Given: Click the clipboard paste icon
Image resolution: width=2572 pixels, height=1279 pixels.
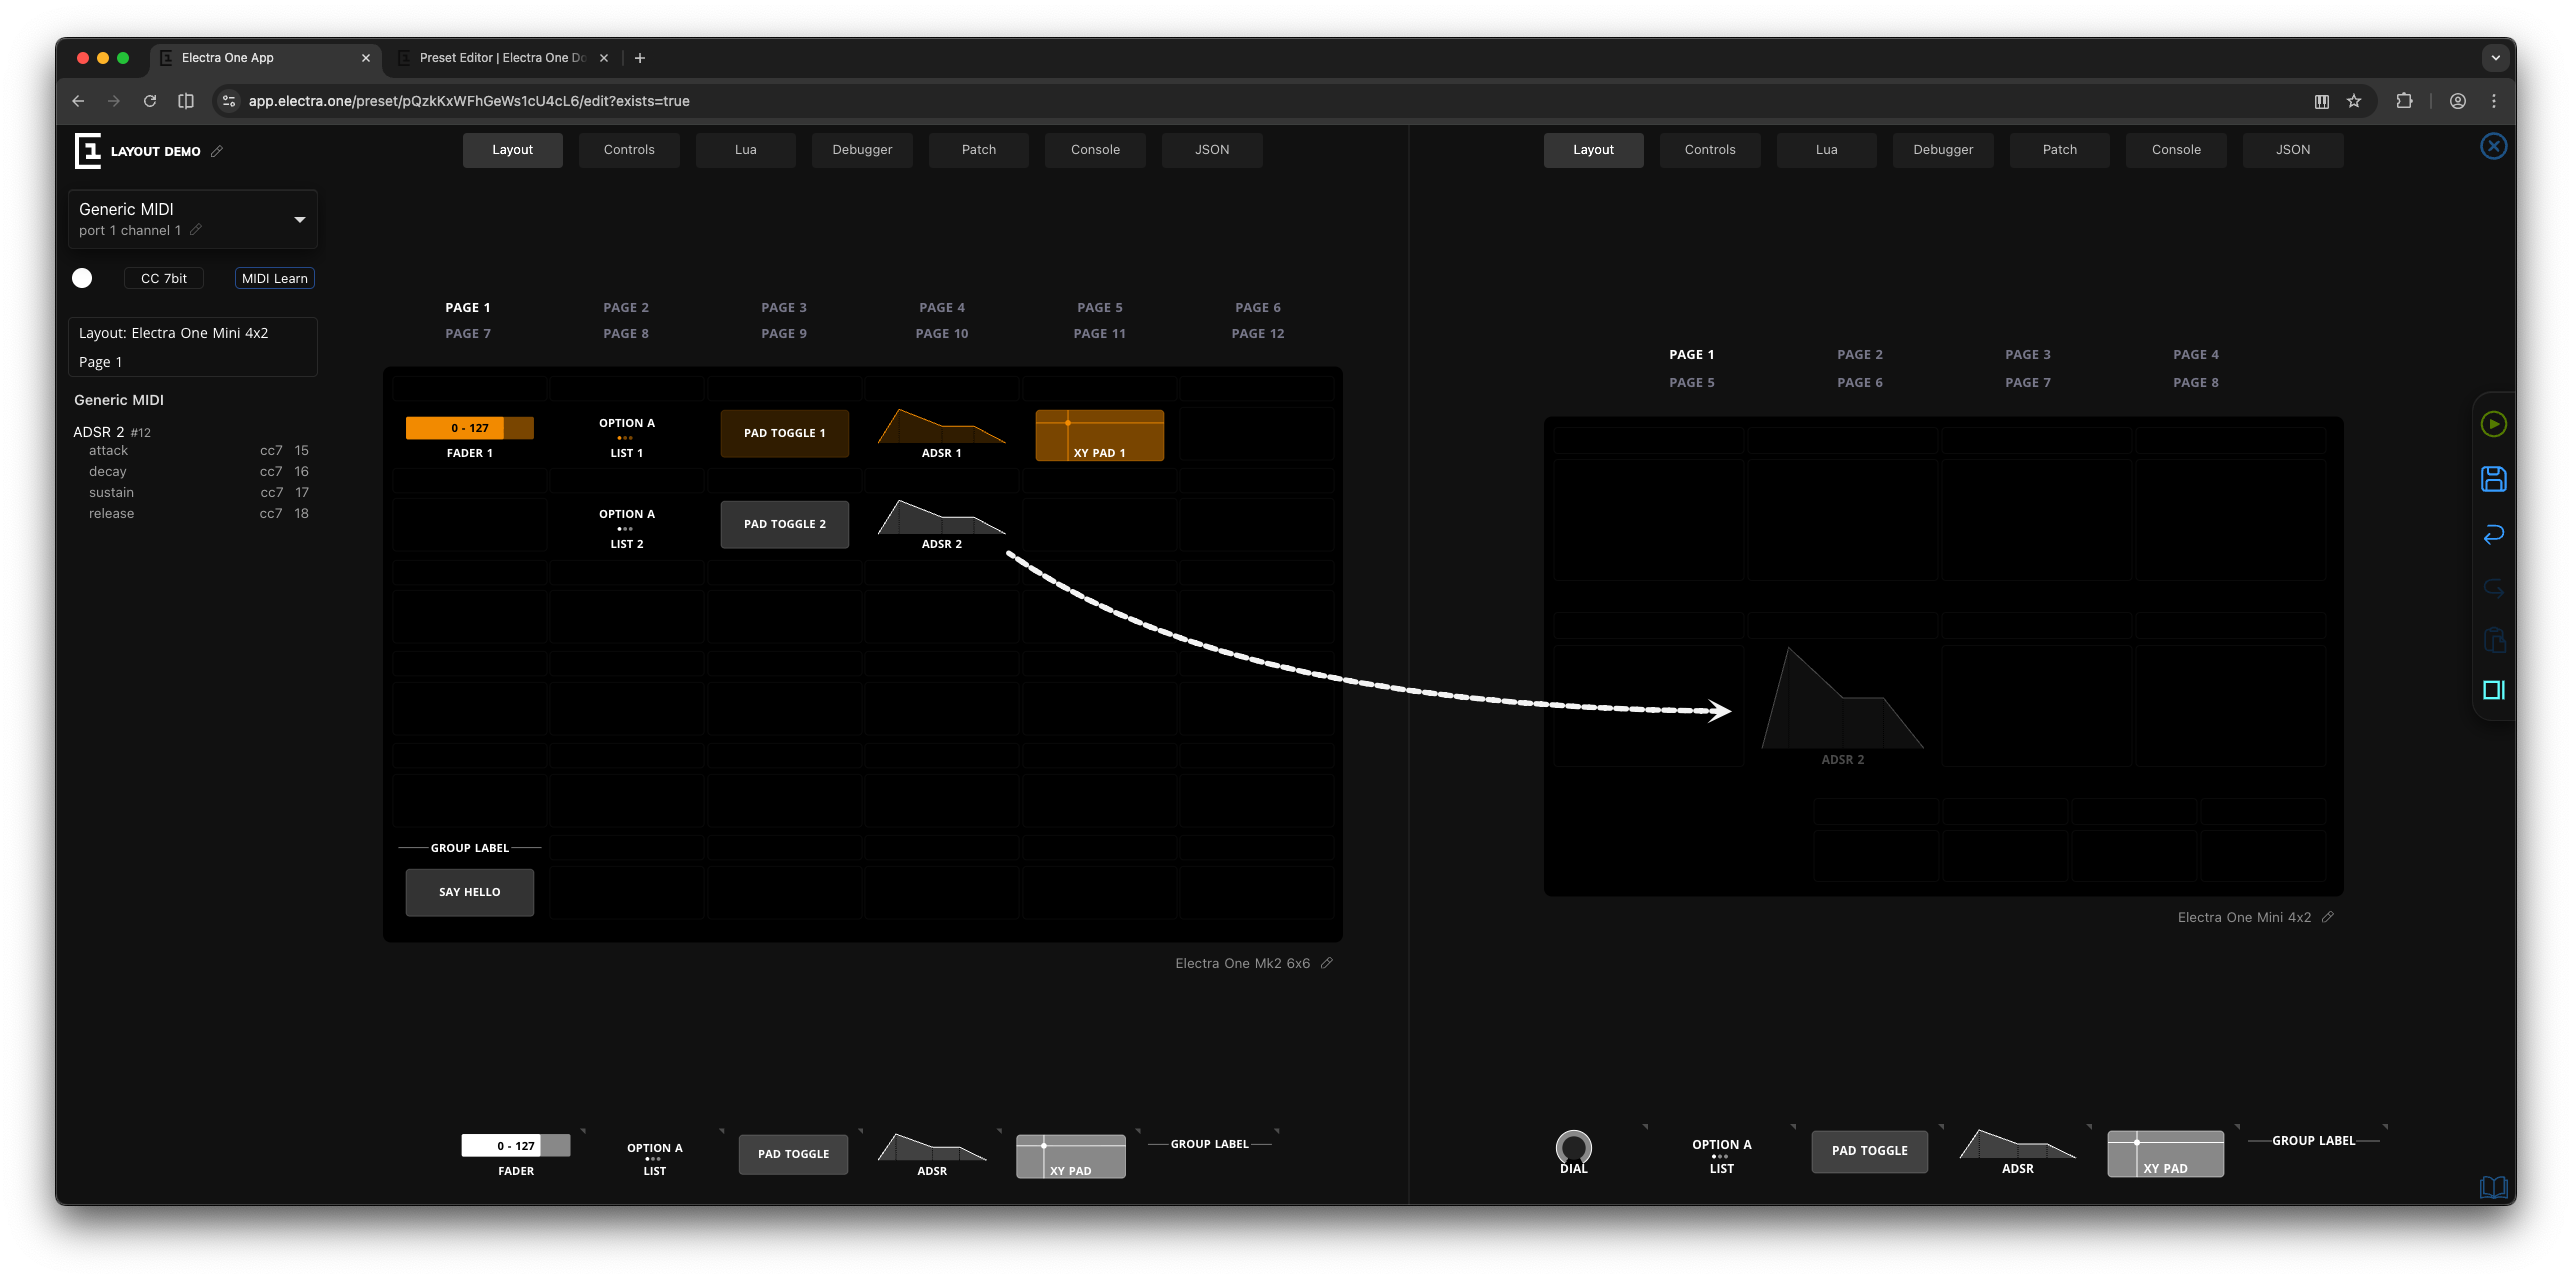Looking at the screenshot, I should pyautogui.click(x=2494, y=640).
